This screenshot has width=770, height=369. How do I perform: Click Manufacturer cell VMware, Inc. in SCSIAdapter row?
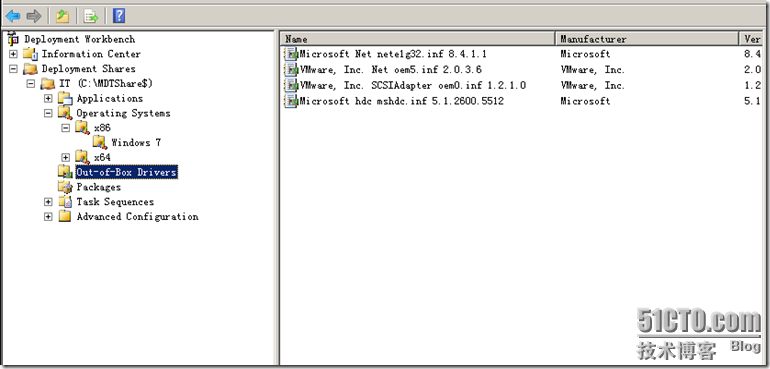point(593,85)
